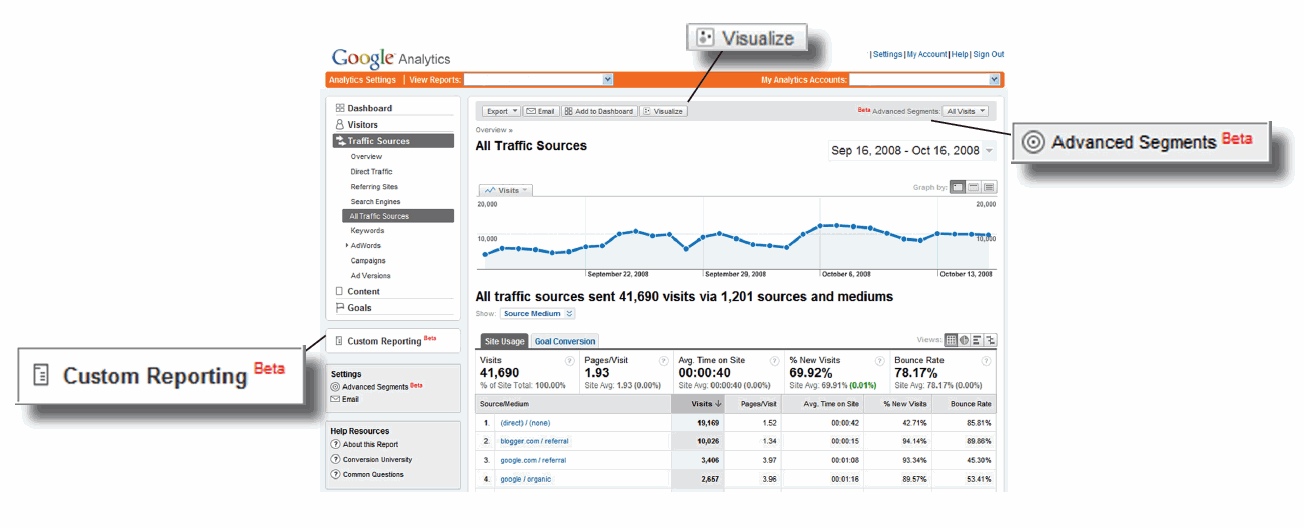Image resolution: width=1304 pixels, height=528 pixels.
Task: Click help icon beside Bounce Rate
Action: (x=988, y=361)
